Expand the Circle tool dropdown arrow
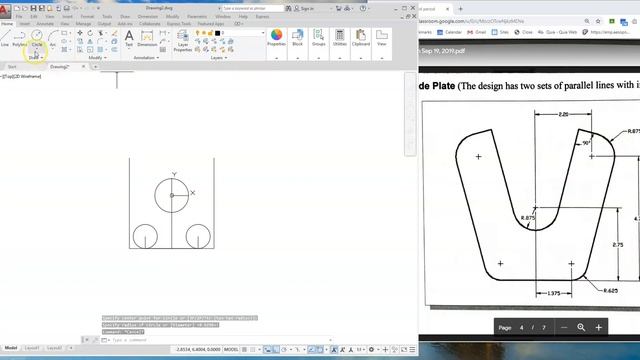The image size is (640, 360). click(x=37, y=49)
